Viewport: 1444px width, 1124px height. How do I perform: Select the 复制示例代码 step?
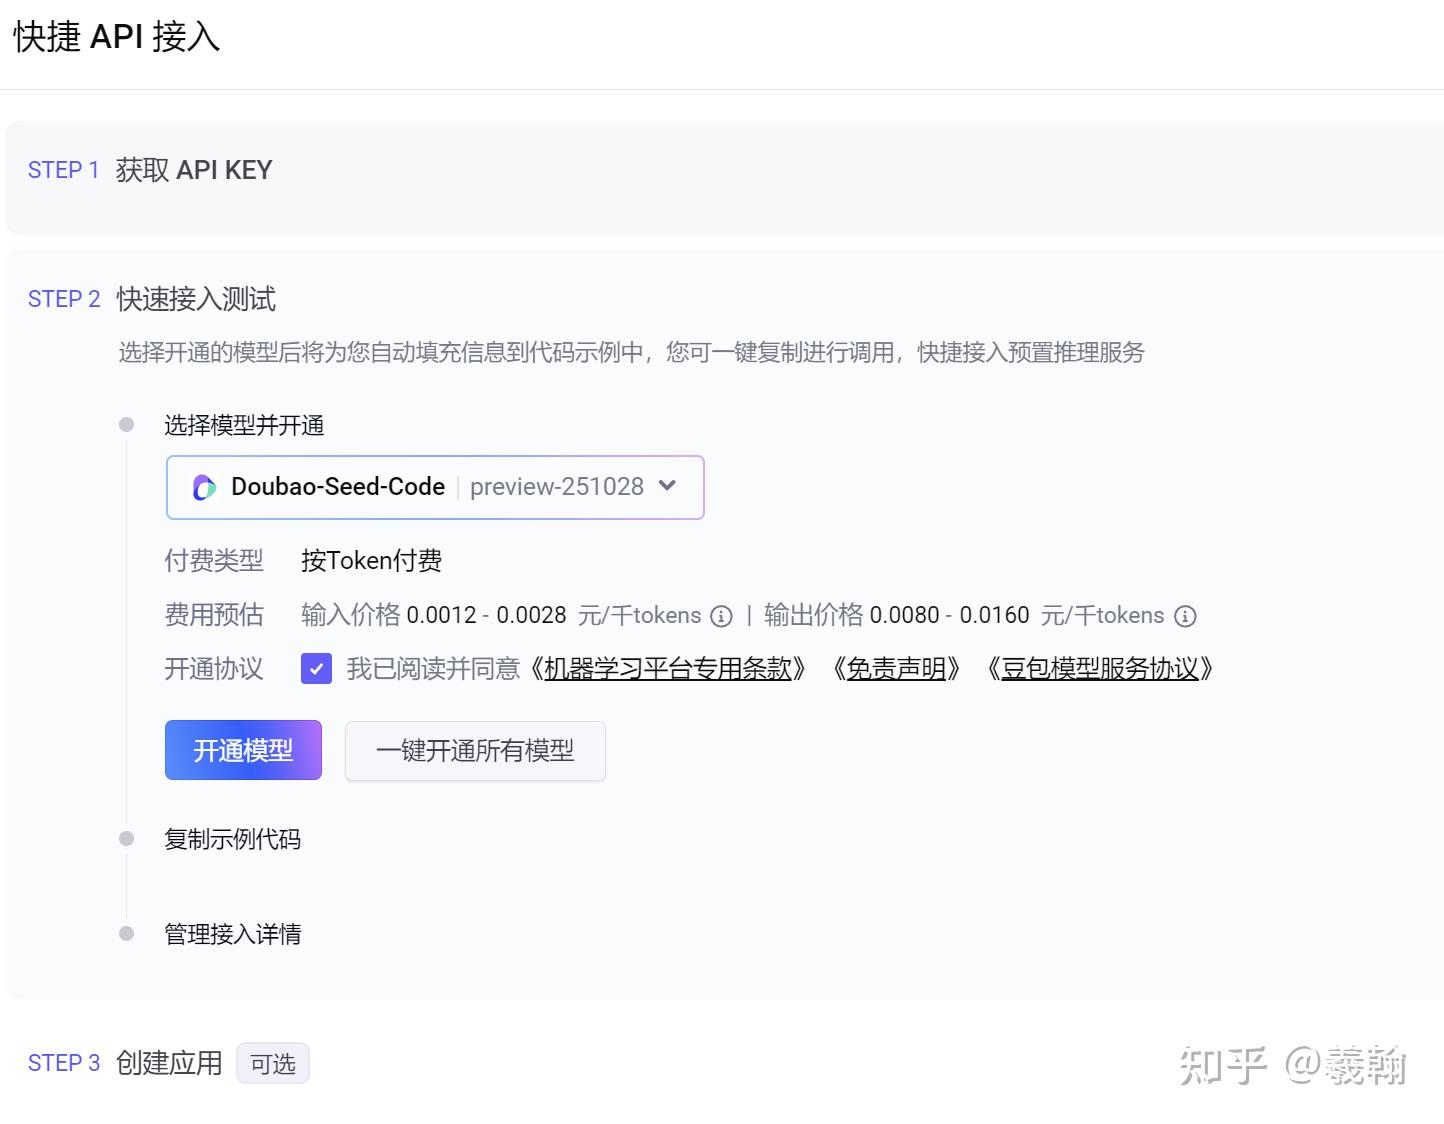(234, 838)
